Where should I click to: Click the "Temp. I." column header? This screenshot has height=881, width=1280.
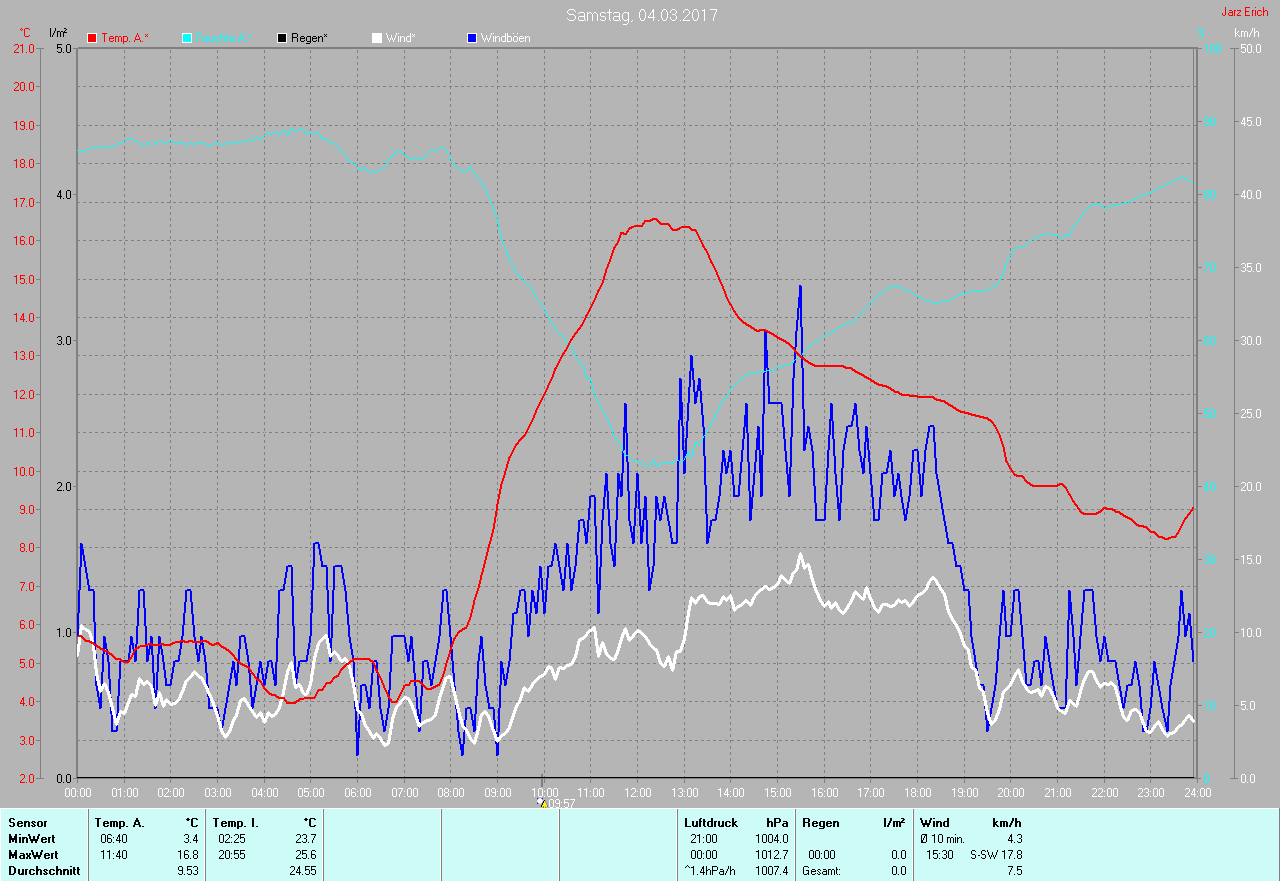pyautogui.click(x=236, y=823)
